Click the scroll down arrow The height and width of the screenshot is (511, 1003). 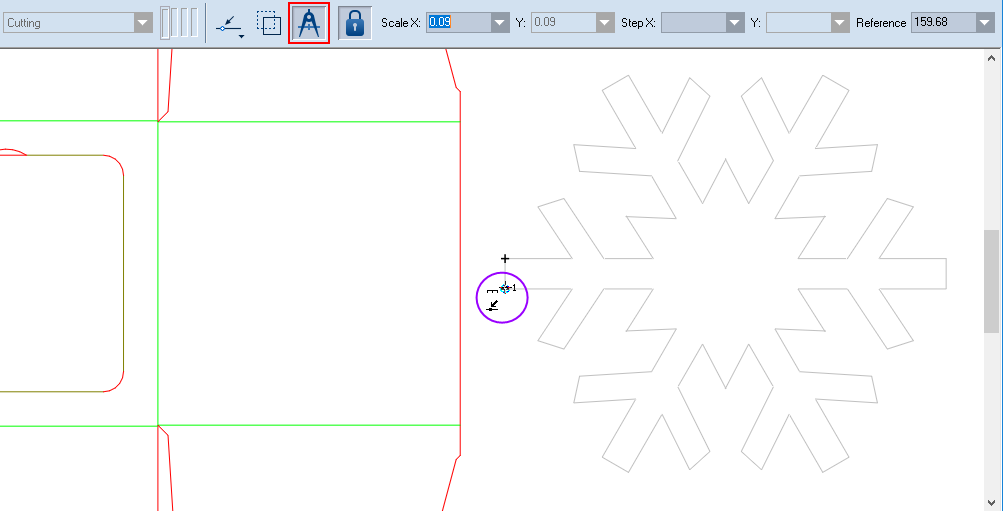[991, 502]
